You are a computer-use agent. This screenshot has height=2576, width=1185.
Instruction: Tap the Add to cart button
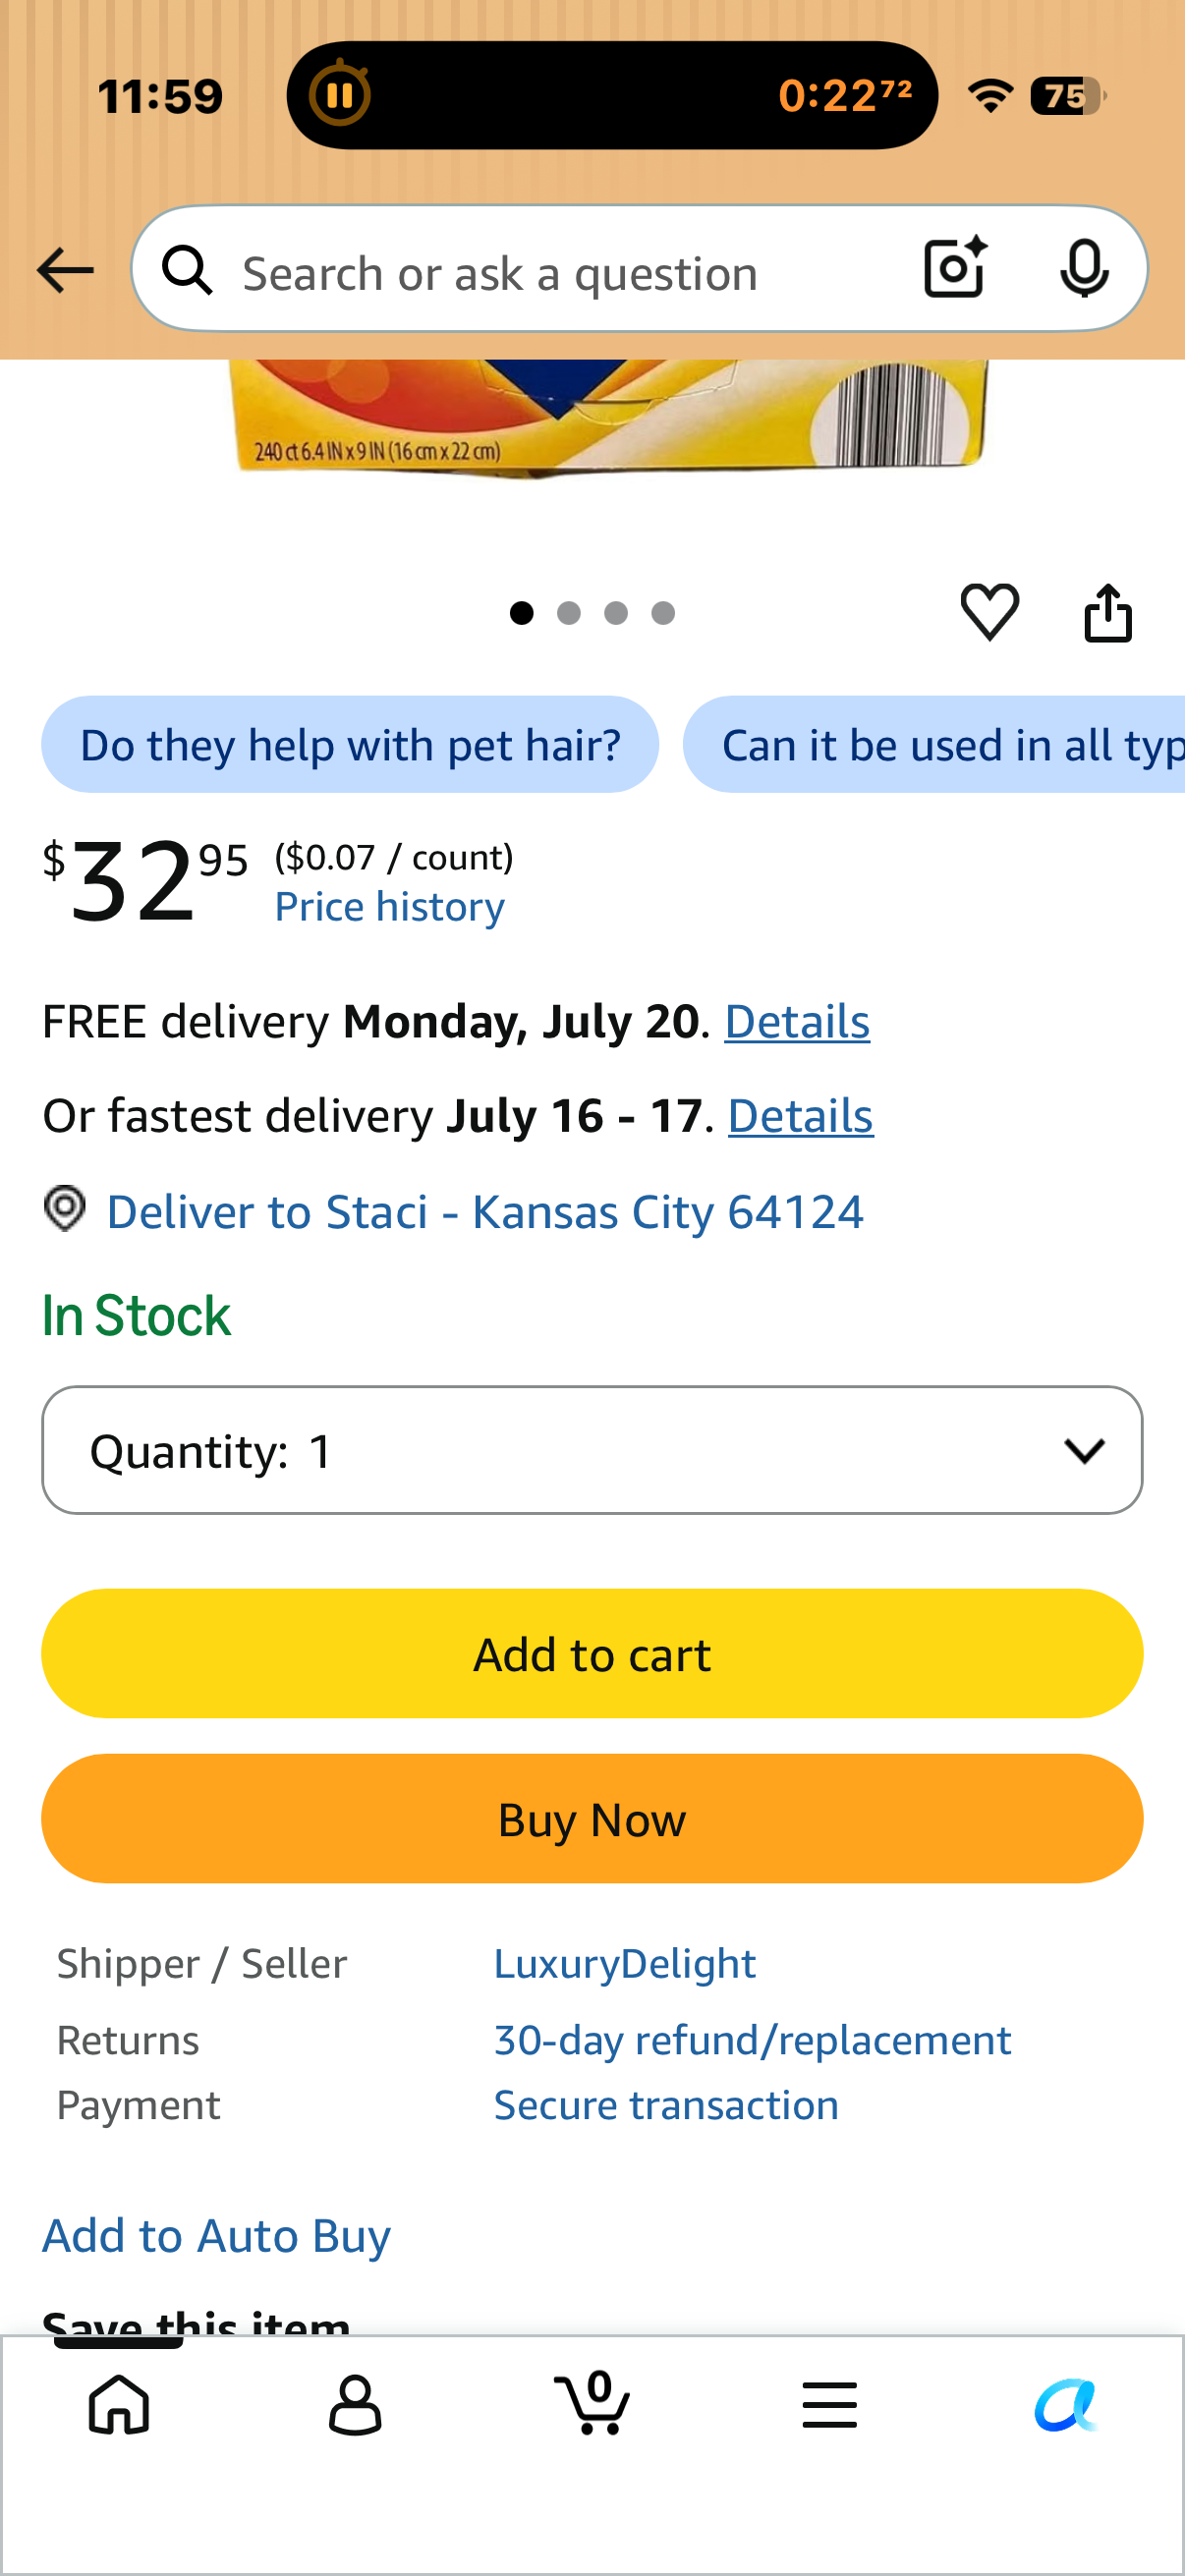pyautogui.click(x=592, y=1653)
